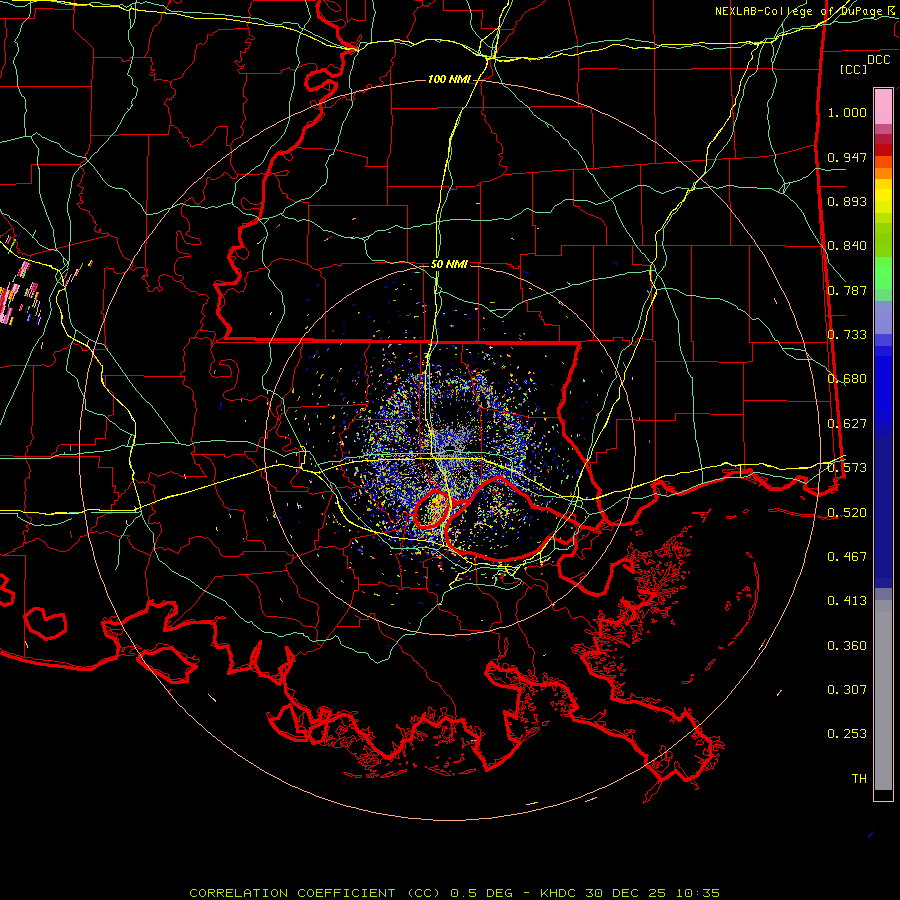Select the 0.947 legend value
The image size is (900, 900).
point(847,157)
